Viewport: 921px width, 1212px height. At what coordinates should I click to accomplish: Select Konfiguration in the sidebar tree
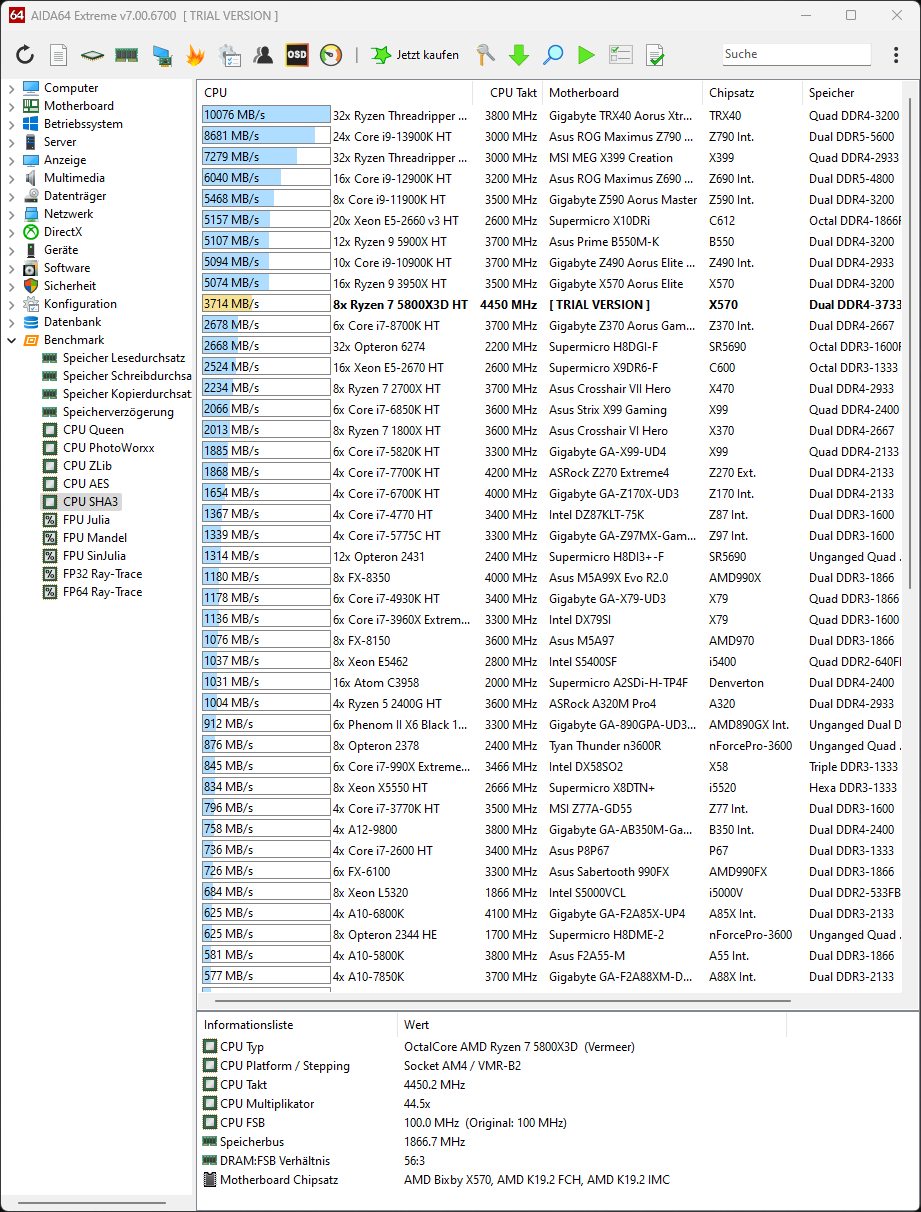(x=80, y=304)
